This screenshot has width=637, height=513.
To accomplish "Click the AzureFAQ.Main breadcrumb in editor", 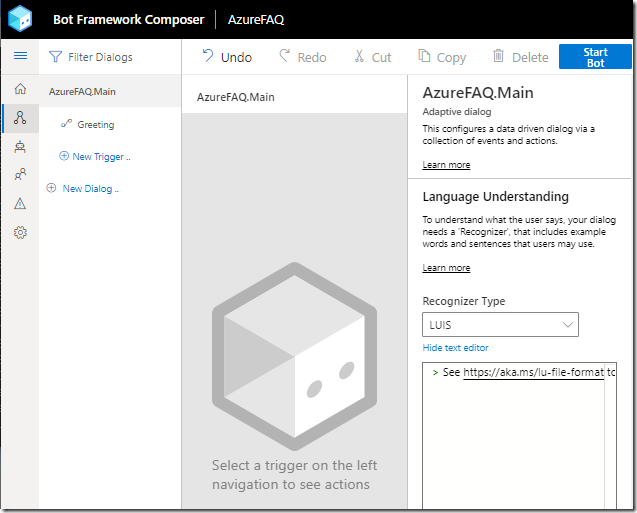I will click(236, 97).
